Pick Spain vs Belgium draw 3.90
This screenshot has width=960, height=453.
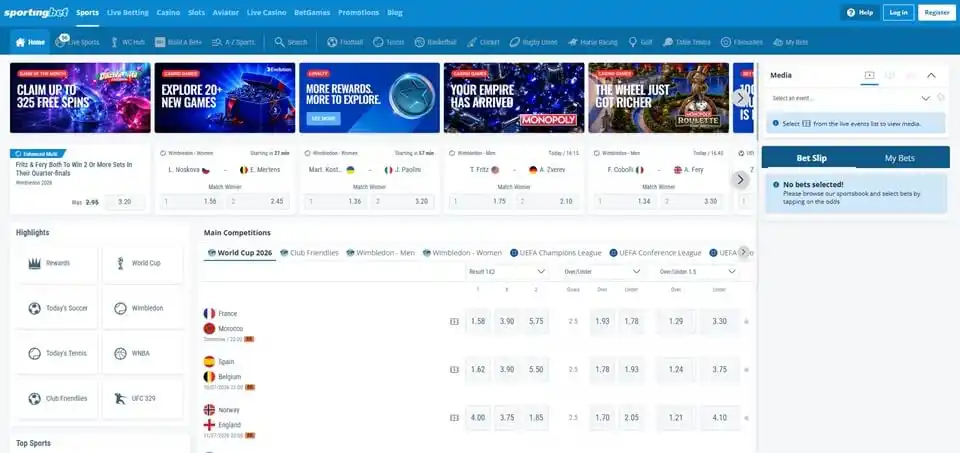click(x=507, y=370)
